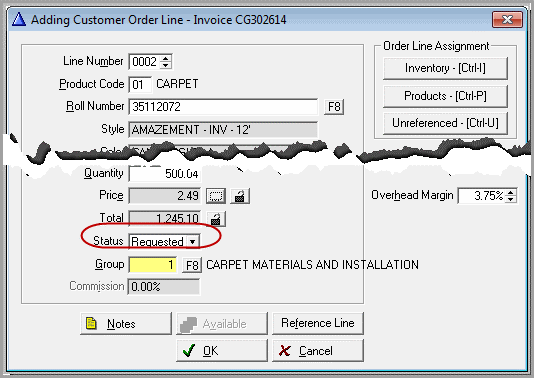The image size is (534, 378).
Task: Click the Order Line Assignment group label
Action: (436, 46)
